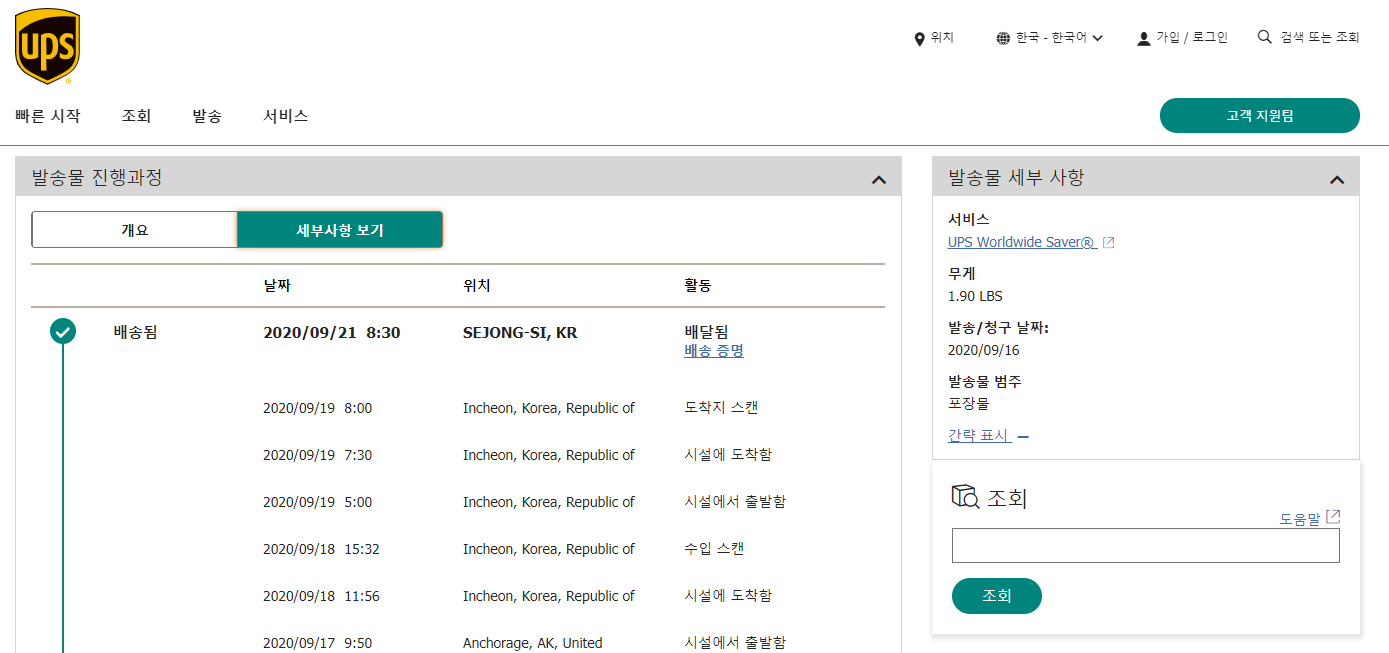
Task: Collapse the 발송물 진행과정 panel
Action: coord(879,180)
